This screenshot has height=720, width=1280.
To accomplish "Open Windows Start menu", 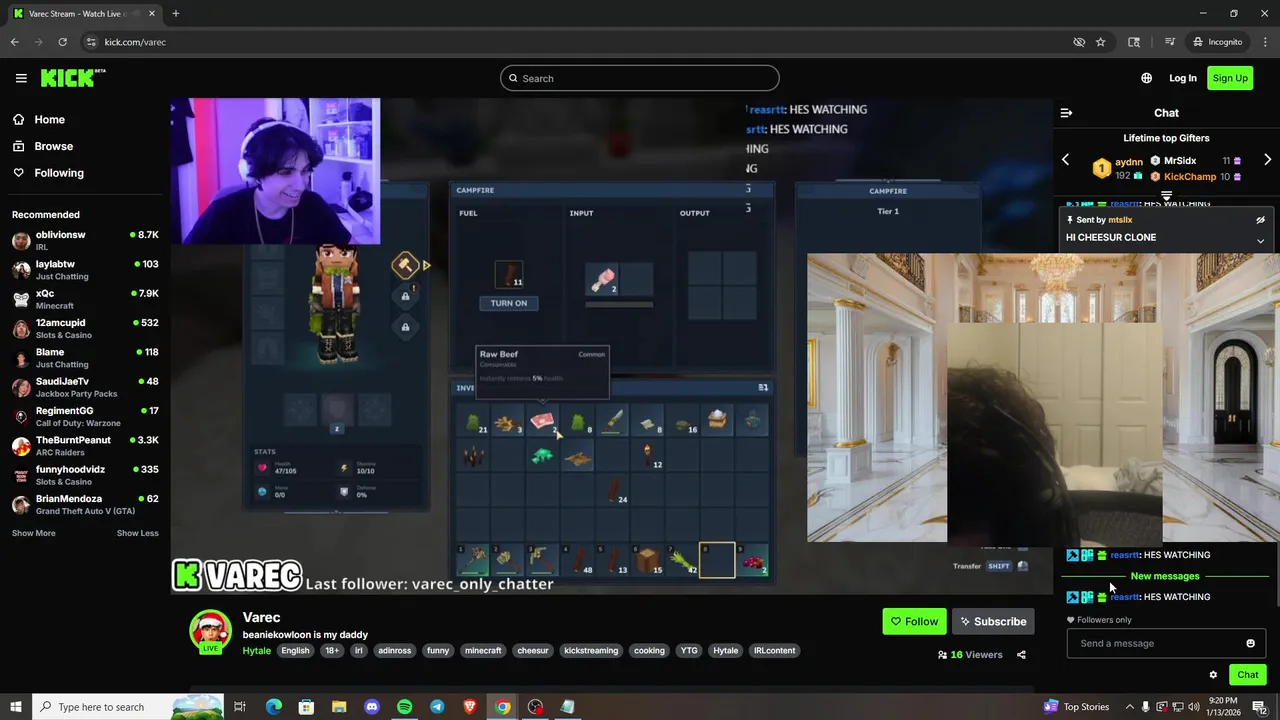I will (15, 707).
